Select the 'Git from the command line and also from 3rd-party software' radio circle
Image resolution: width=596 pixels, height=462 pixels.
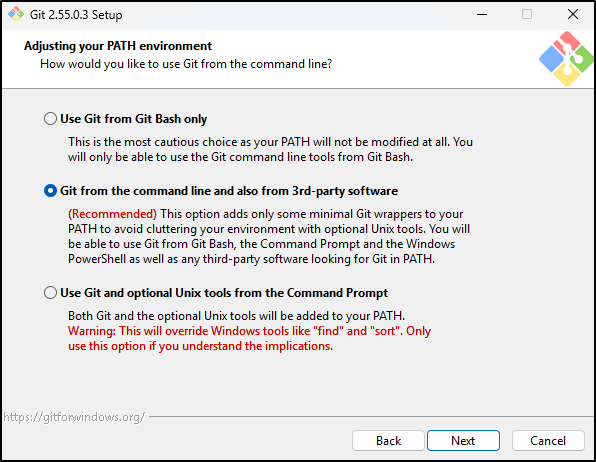(x=50, y=191)
